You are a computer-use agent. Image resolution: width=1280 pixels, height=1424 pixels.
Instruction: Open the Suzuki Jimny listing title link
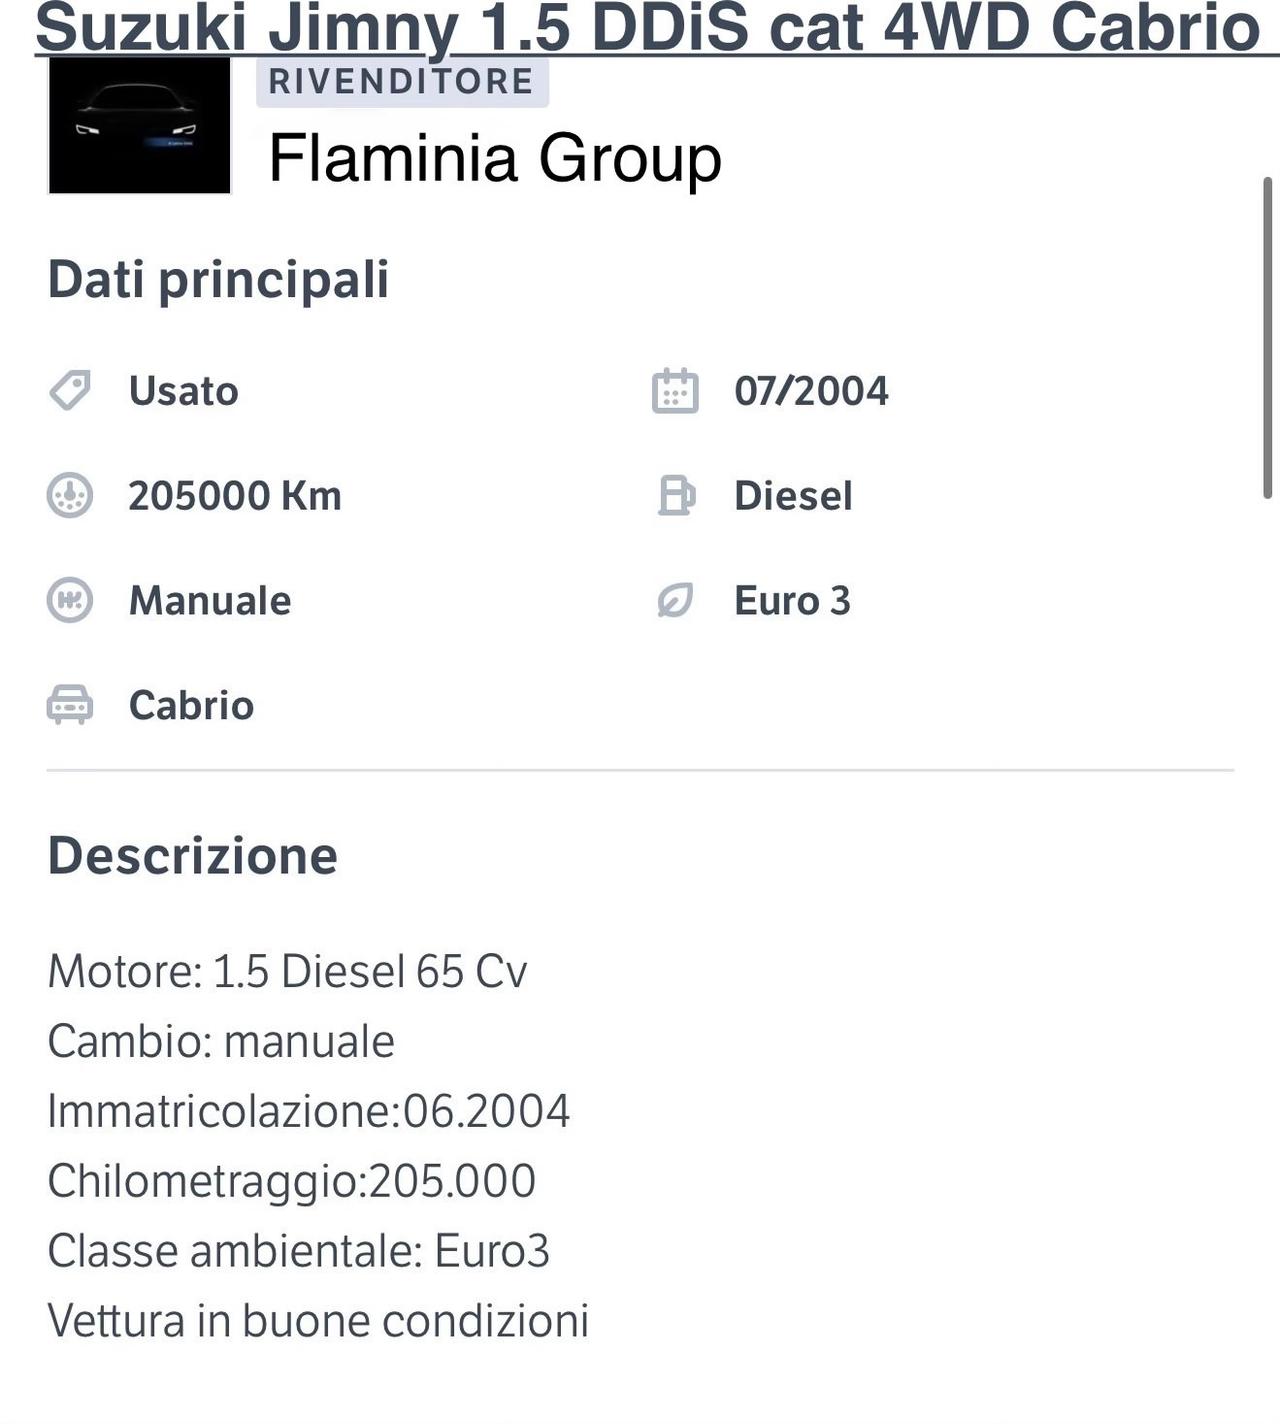[x=648, y=28]
